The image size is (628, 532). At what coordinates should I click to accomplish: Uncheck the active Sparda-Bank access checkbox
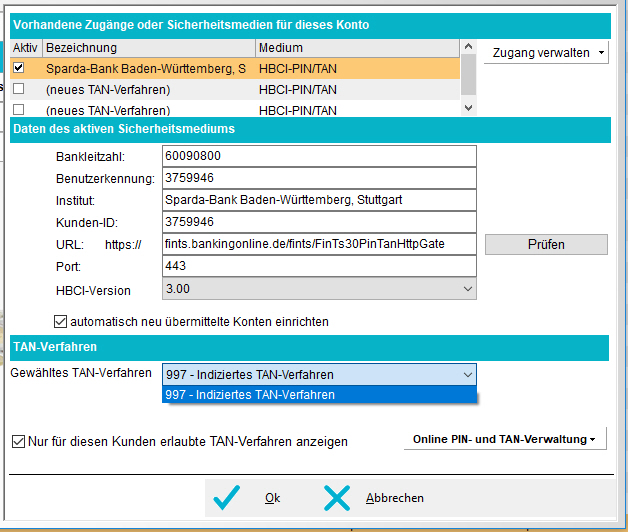coord(18,67)
